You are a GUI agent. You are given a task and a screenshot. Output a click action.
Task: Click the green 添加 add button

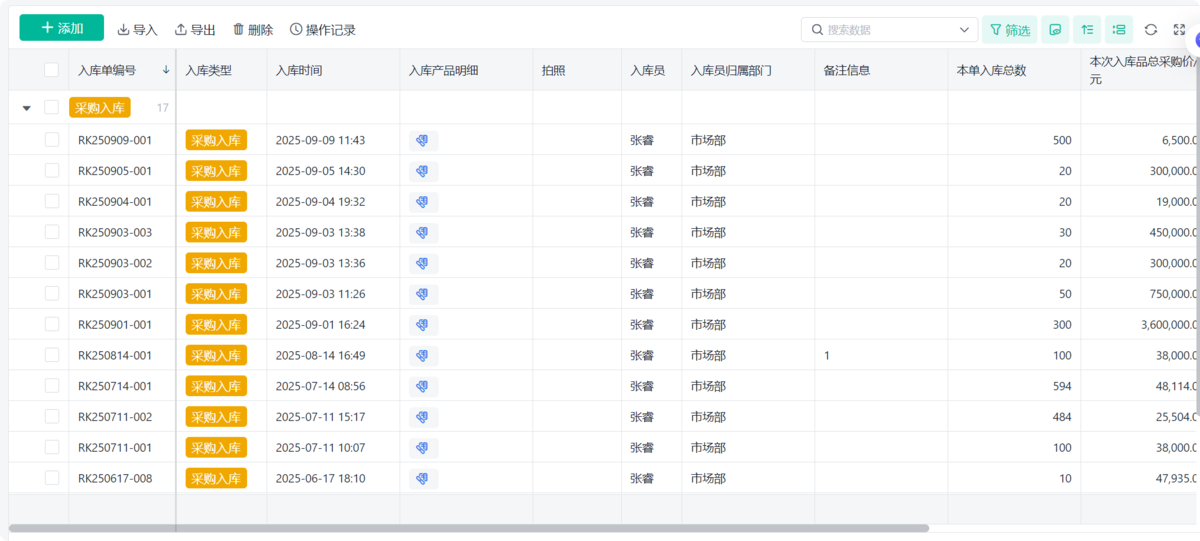point(61,29)
